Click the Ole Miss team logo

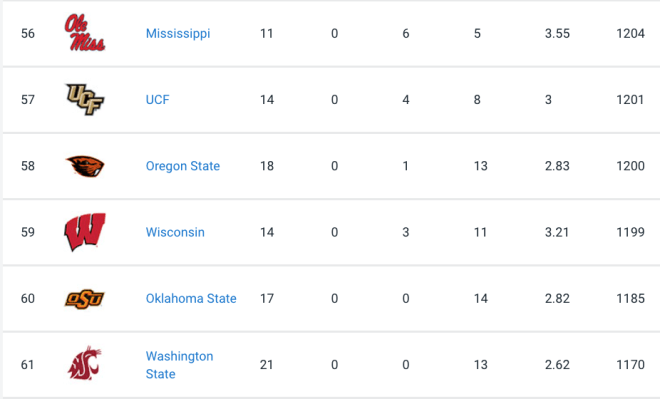85,33
